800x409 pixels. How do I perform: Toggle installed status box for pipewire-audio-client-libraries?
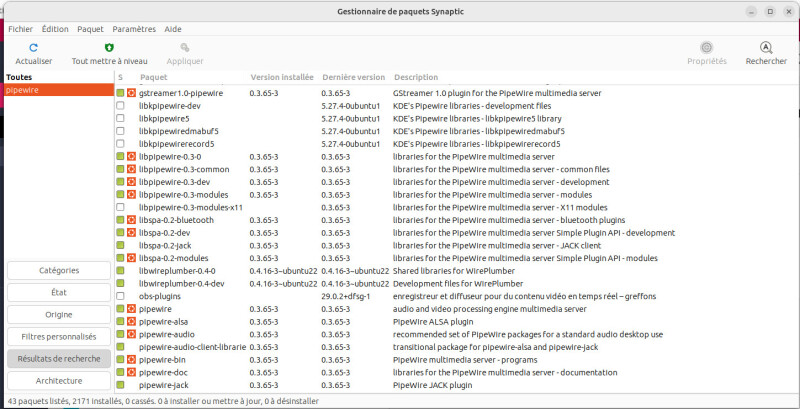tap(120, 347)
